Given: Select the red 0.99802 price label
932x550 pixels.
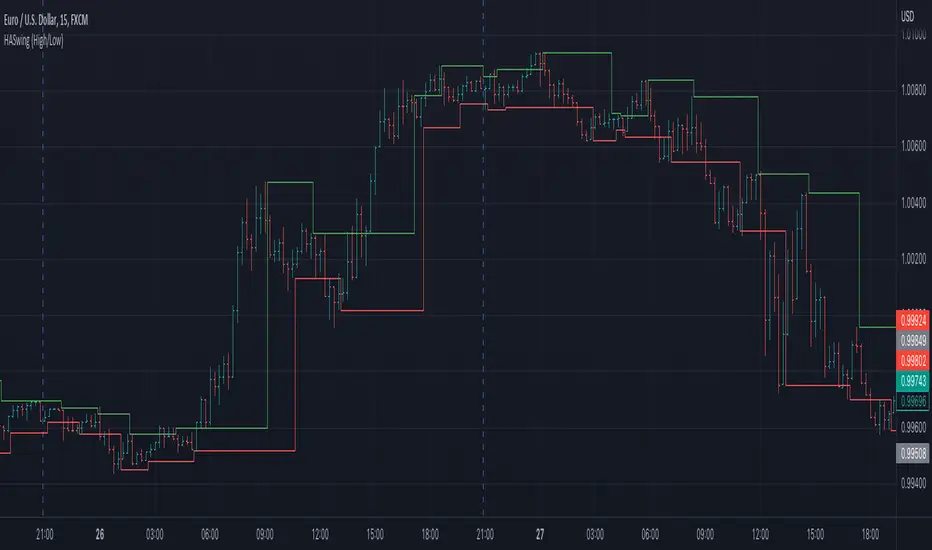Looking at the screenshot, I should pos(912,361).
